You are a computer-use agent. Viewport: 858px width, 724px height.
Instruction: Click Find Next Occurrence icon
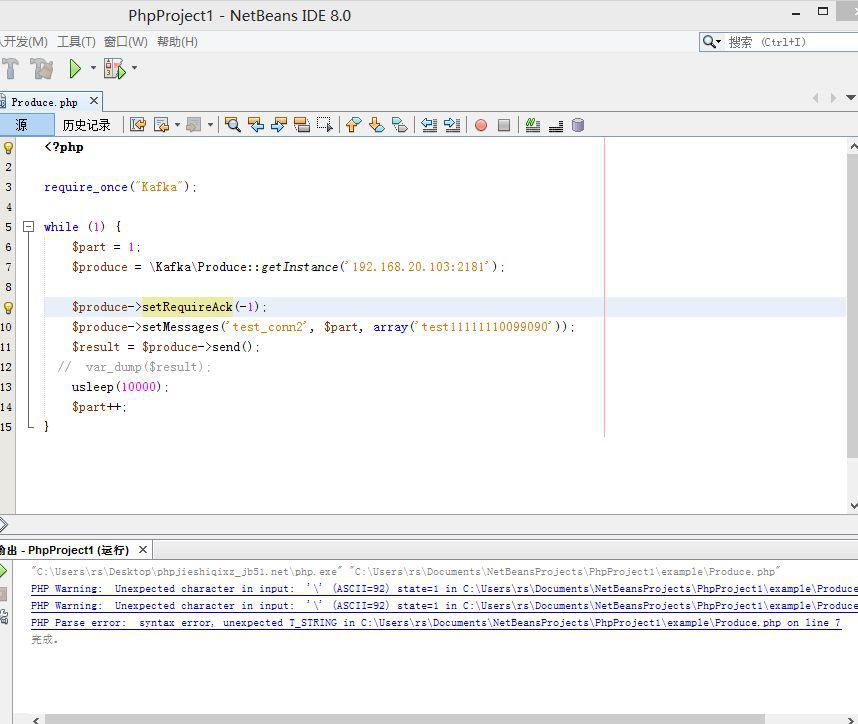279,125
